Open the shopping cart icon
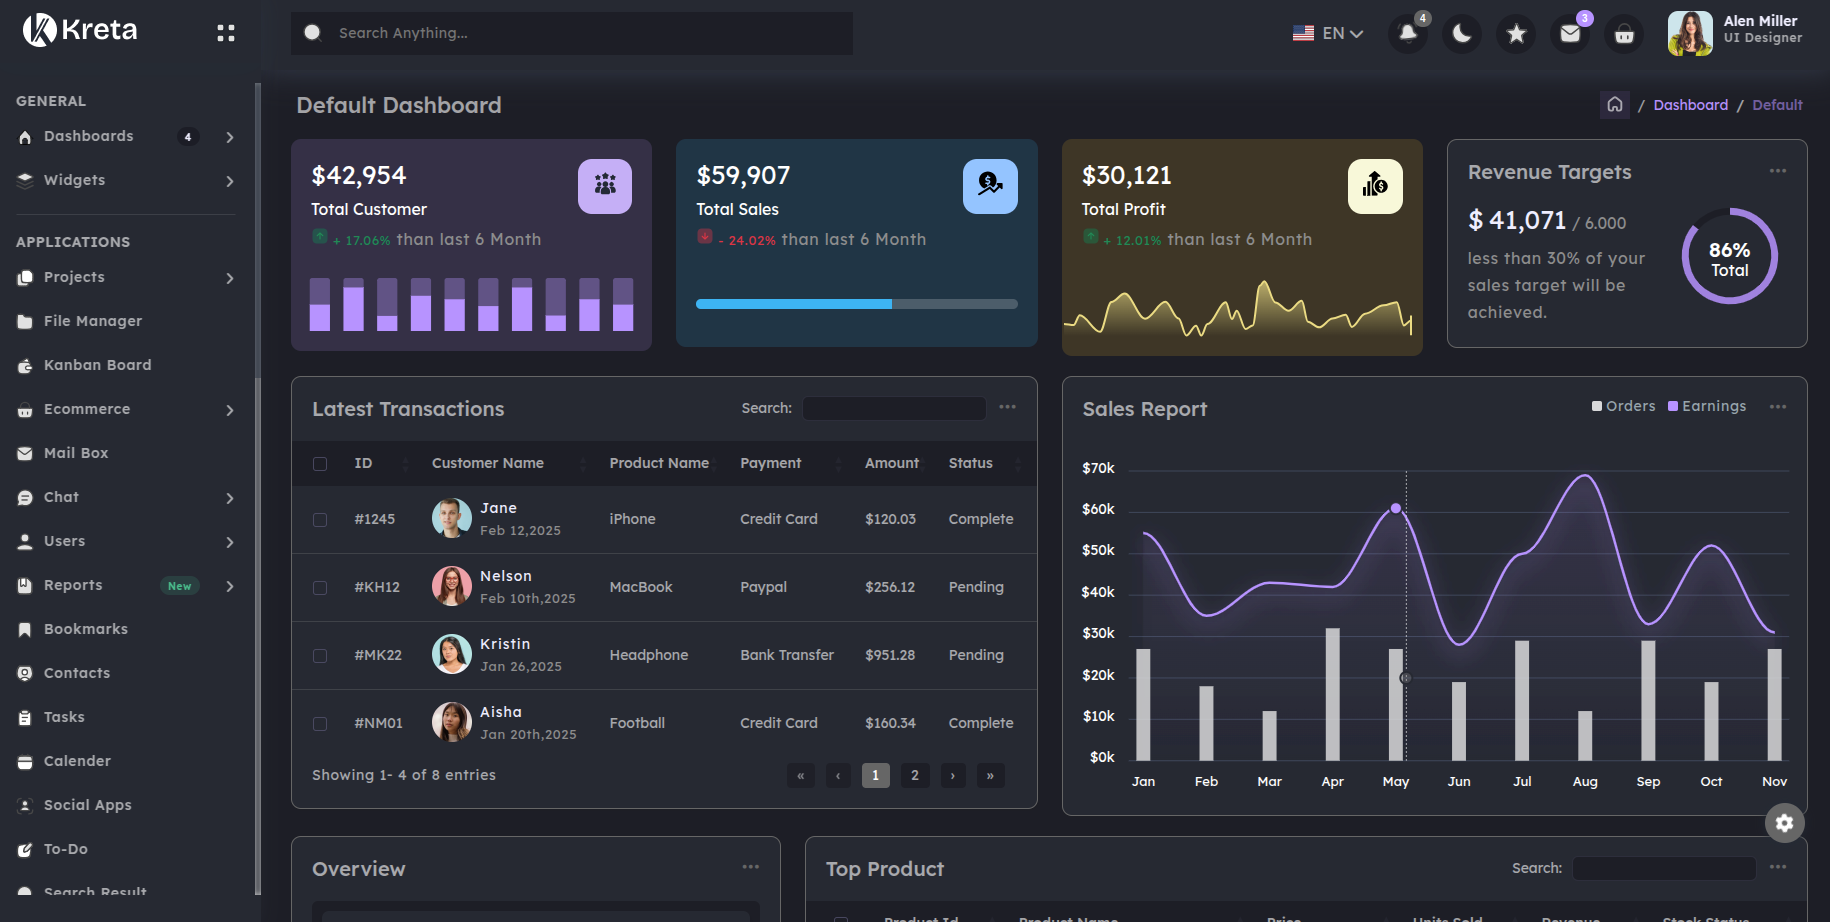 click(1624, 33)
